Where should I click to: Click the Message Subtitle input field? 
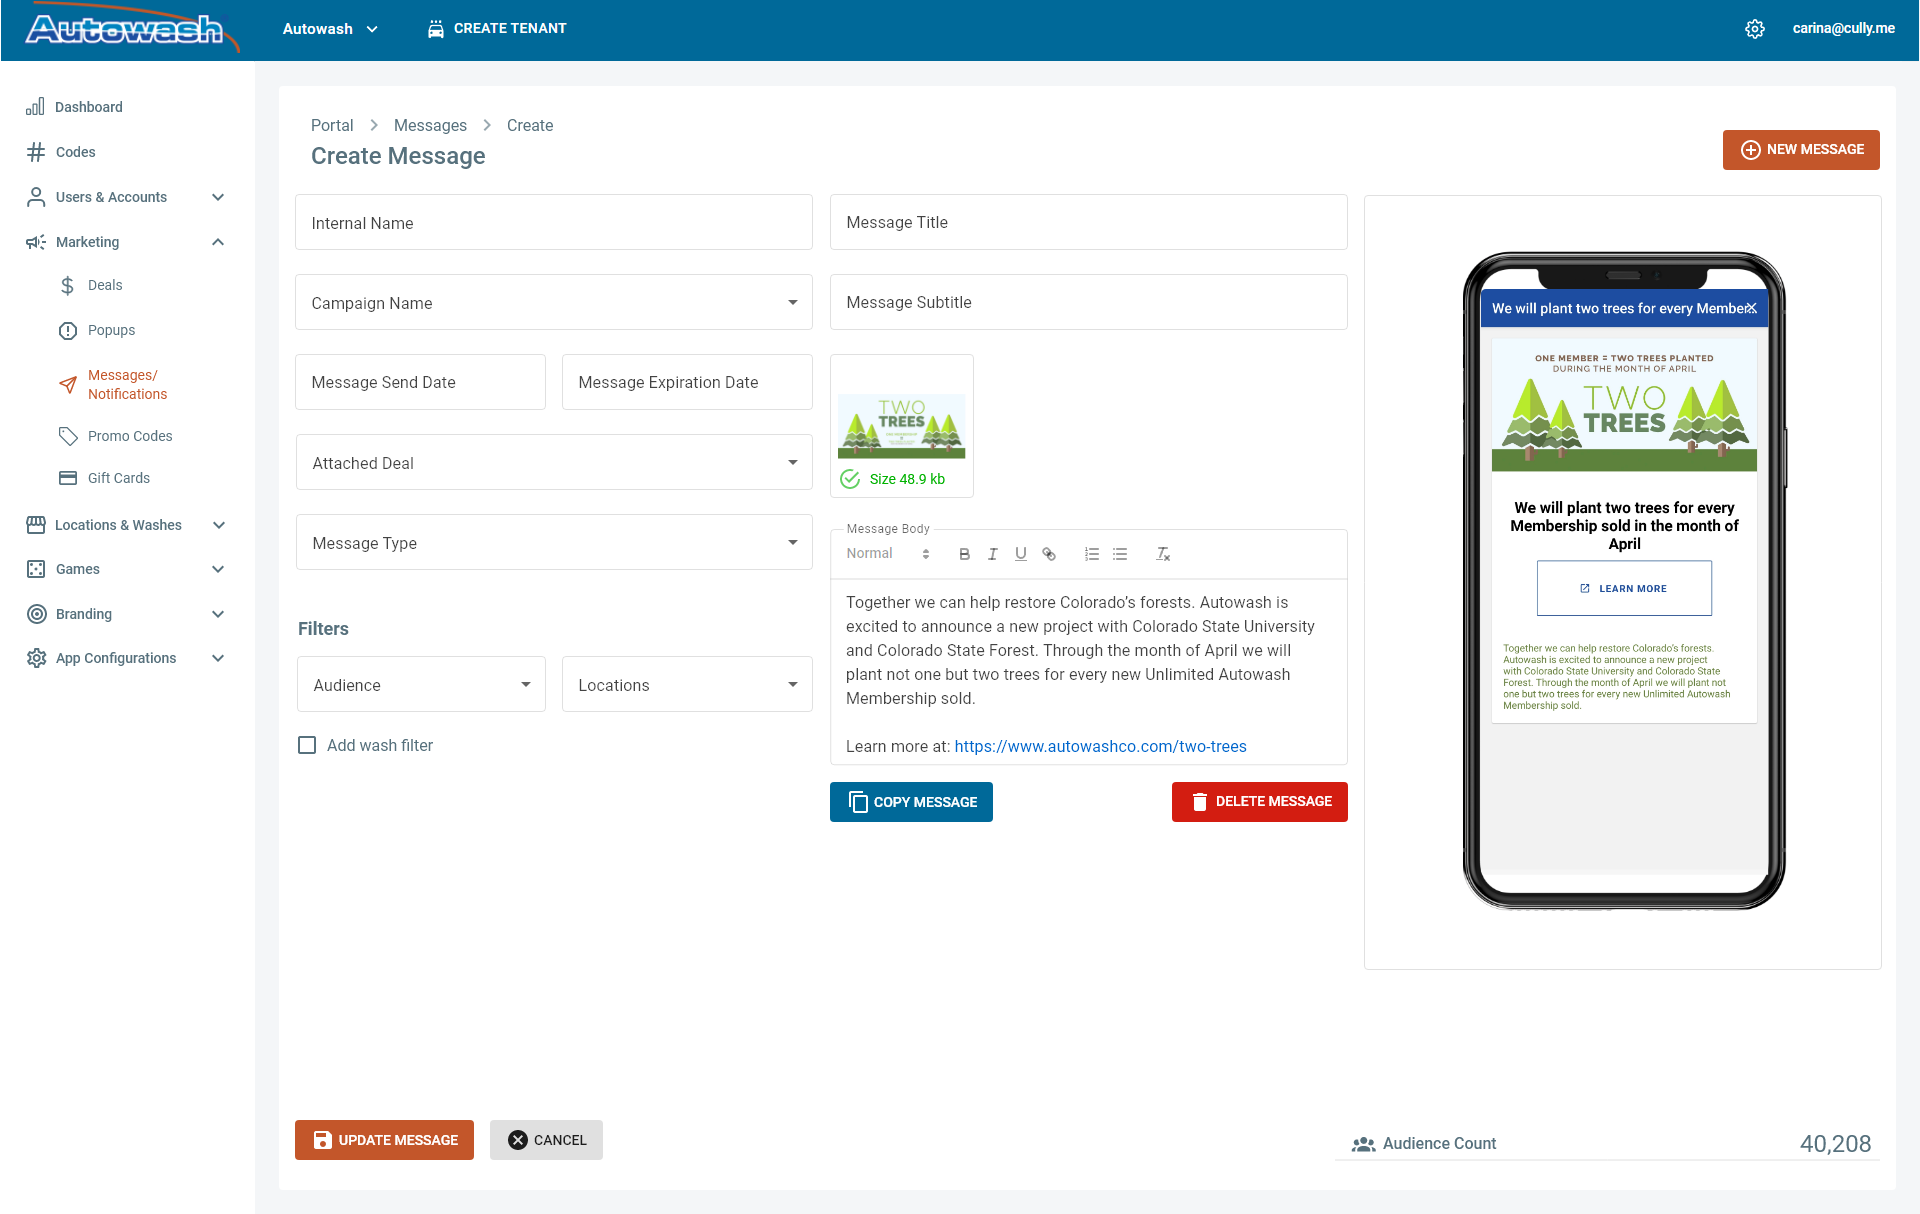click(x=1089, y=302)
